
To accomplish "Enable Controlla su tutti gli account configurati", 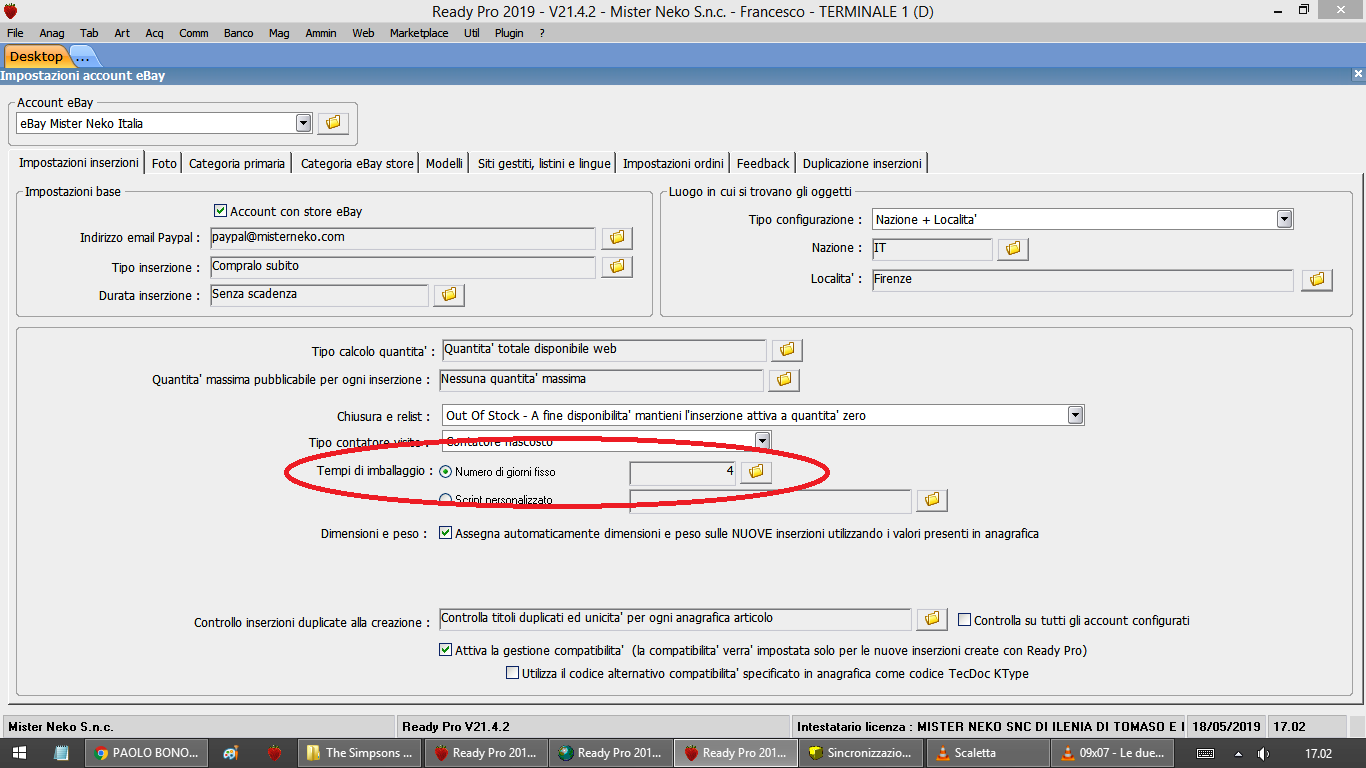I will tap(965, 620).
